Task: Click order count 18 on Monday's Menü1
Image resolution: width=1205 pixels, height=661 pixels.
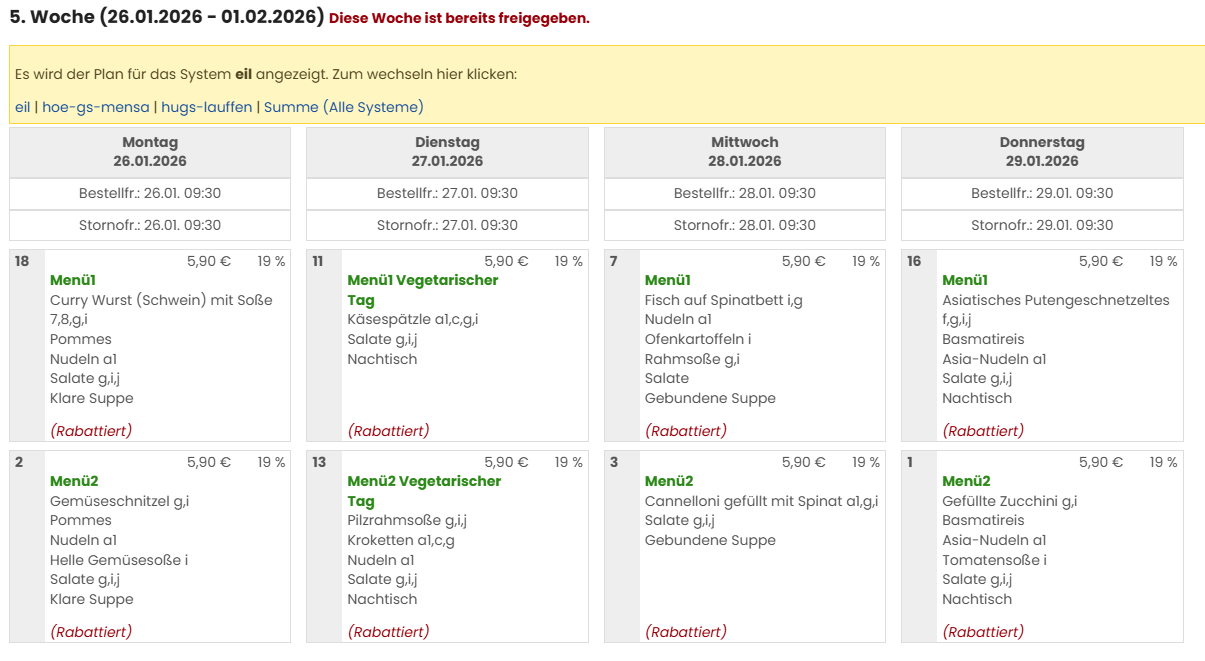Action: point(22,262)
